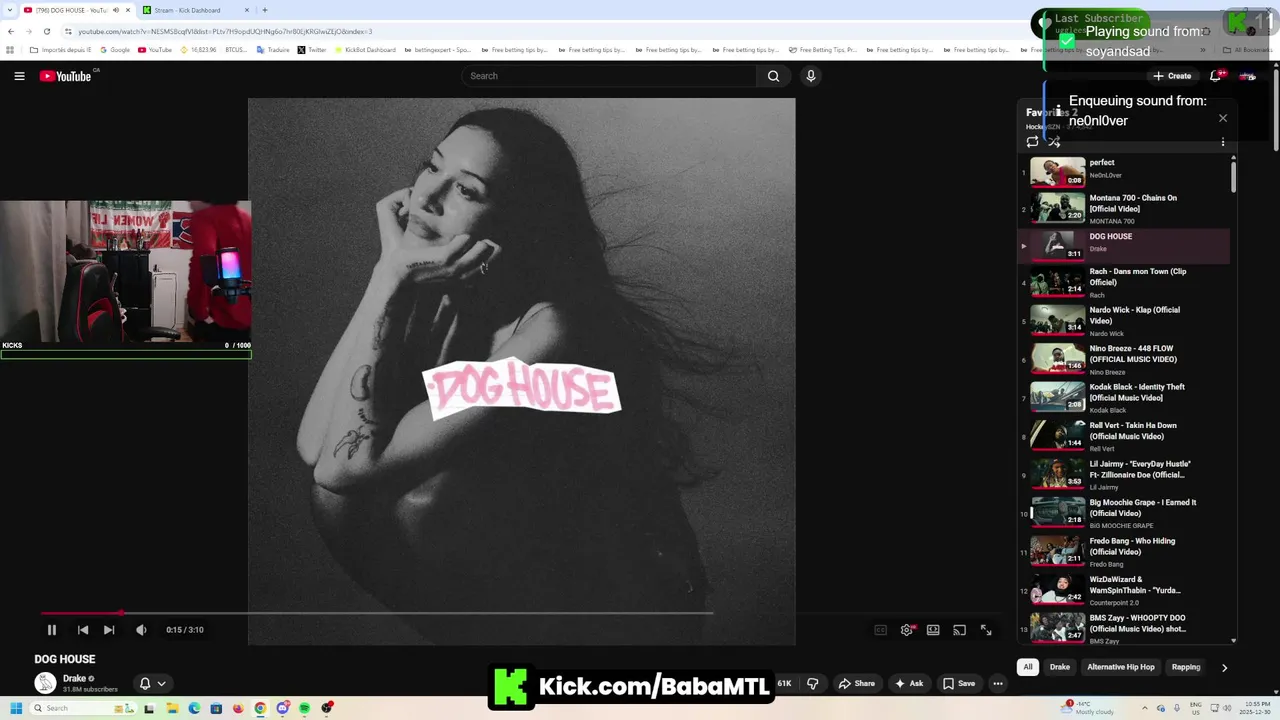Expand subscription notification bell dropdown

152,683
